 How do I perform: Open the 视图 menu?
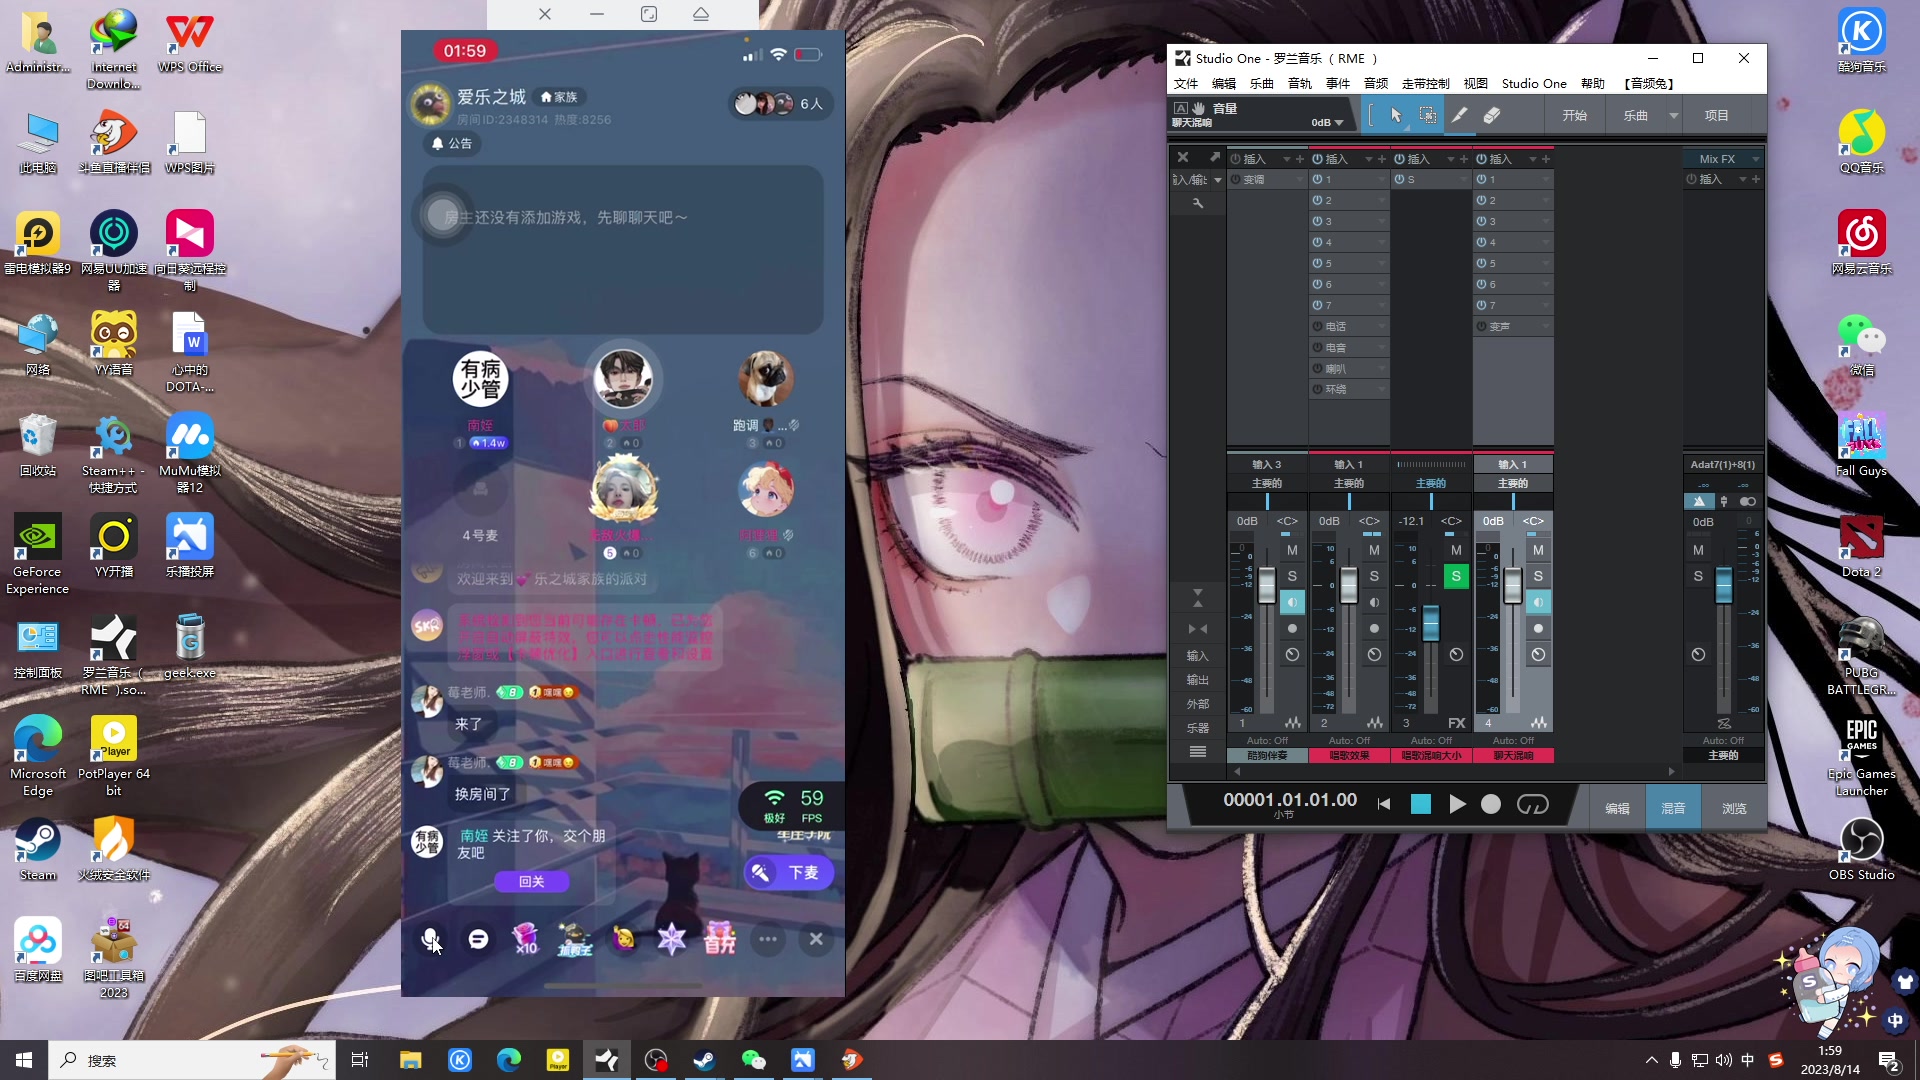[1476, 84]
